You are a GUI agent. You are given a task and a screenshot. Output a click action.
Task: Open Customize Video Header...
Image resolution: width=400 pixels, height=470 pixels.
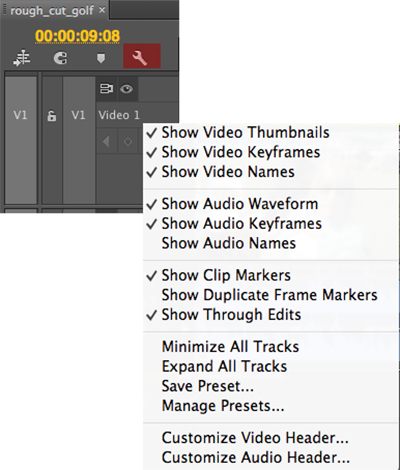click(x=271, y=438)
